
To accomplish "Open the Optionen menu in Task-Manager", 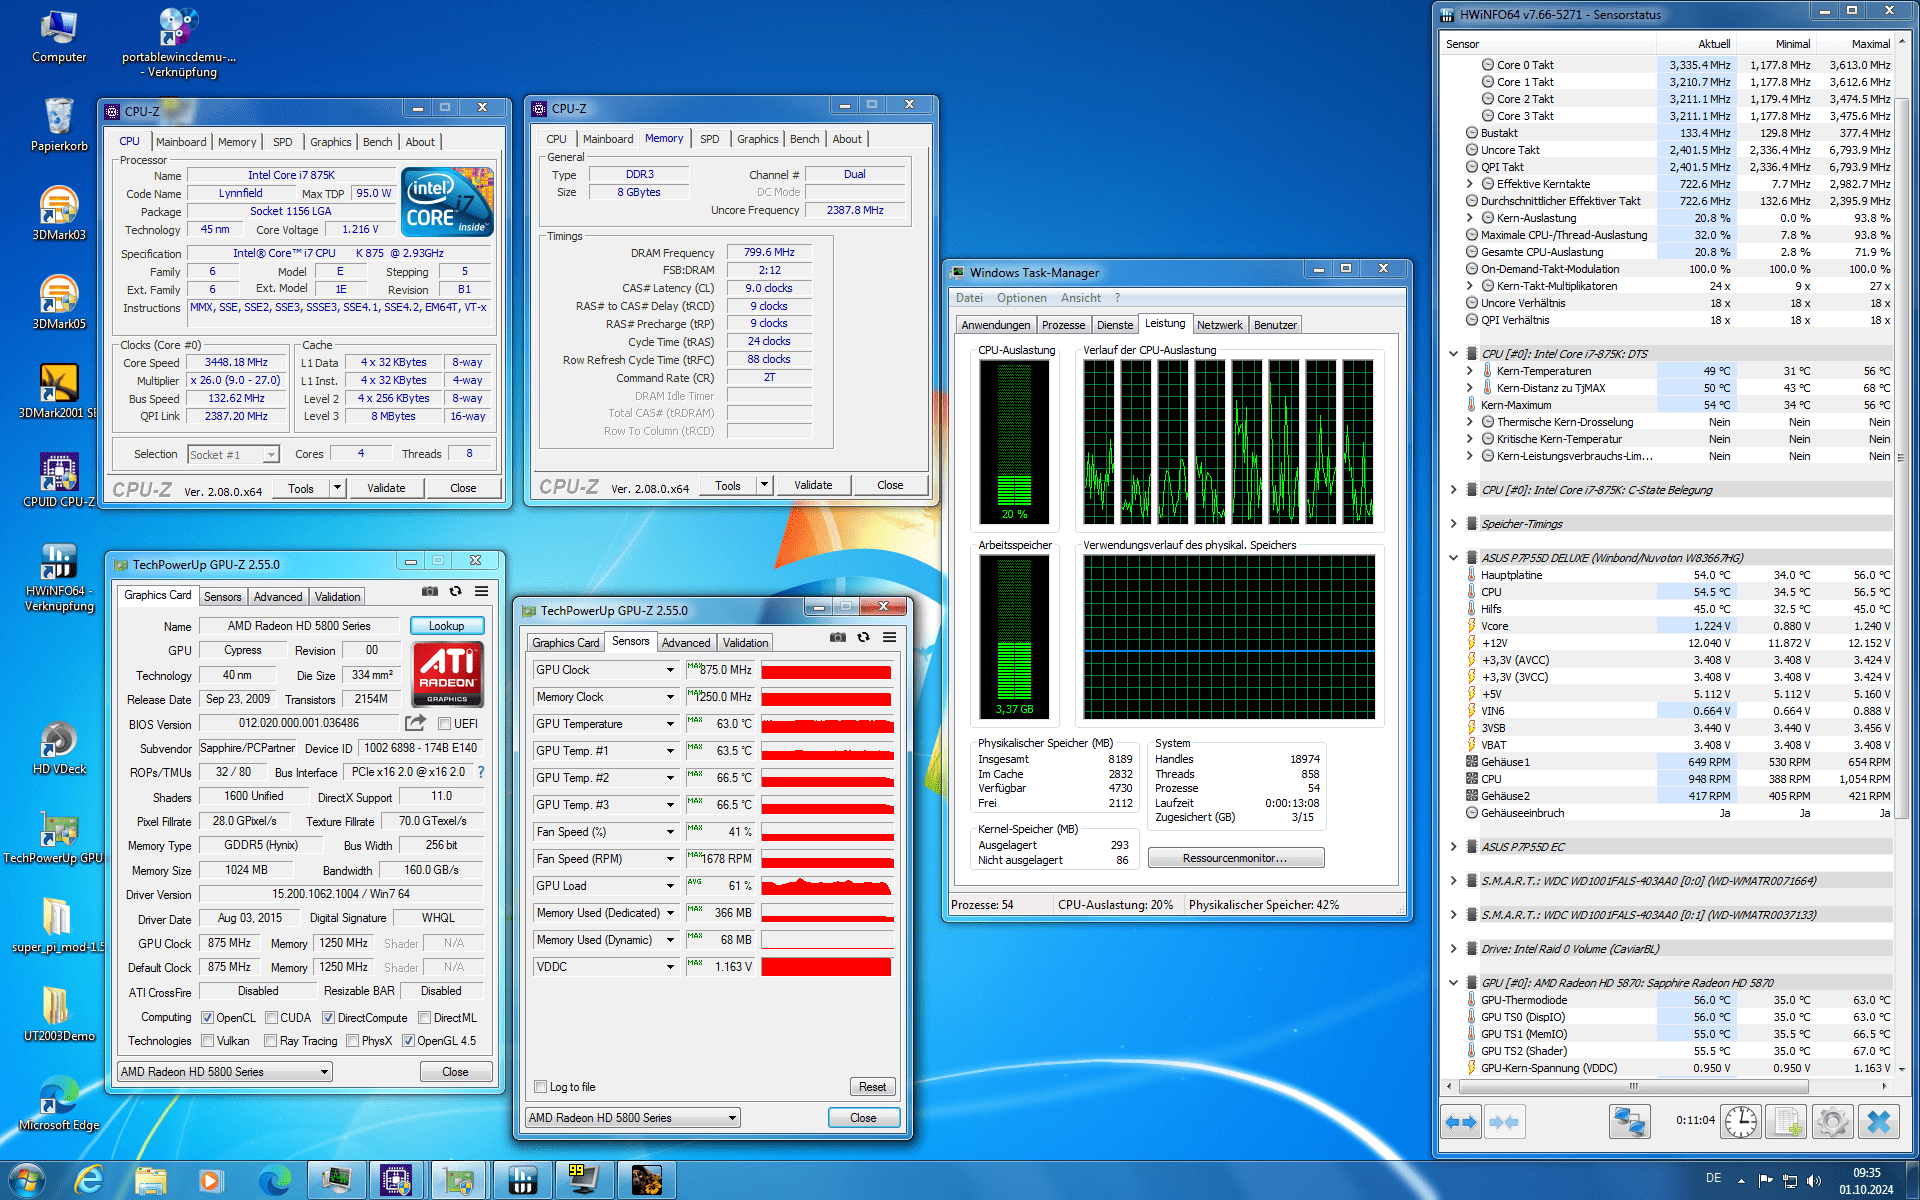I will coord(1021,298).
